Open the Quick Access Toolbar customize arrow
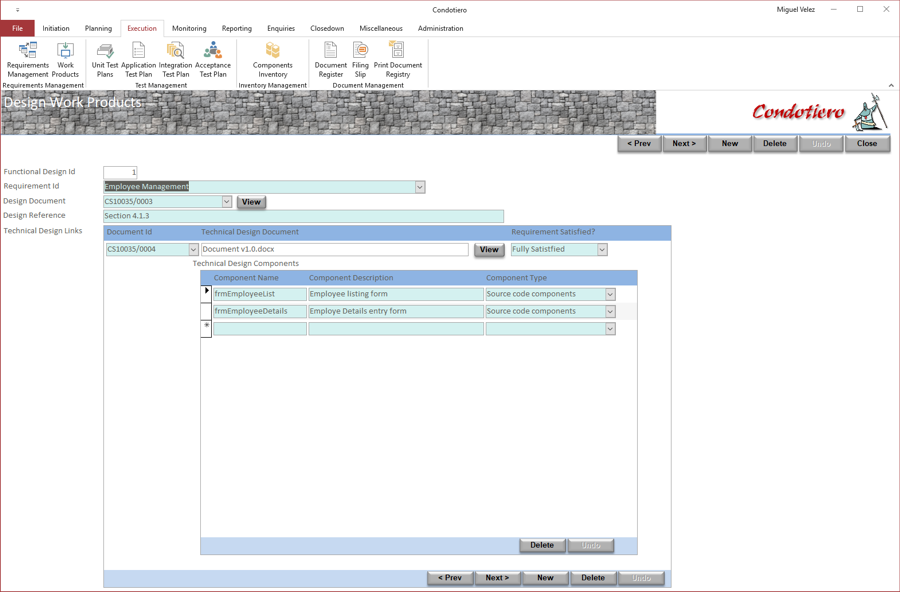The height and width of the screenshot is (592, 900). pos(17,10)
